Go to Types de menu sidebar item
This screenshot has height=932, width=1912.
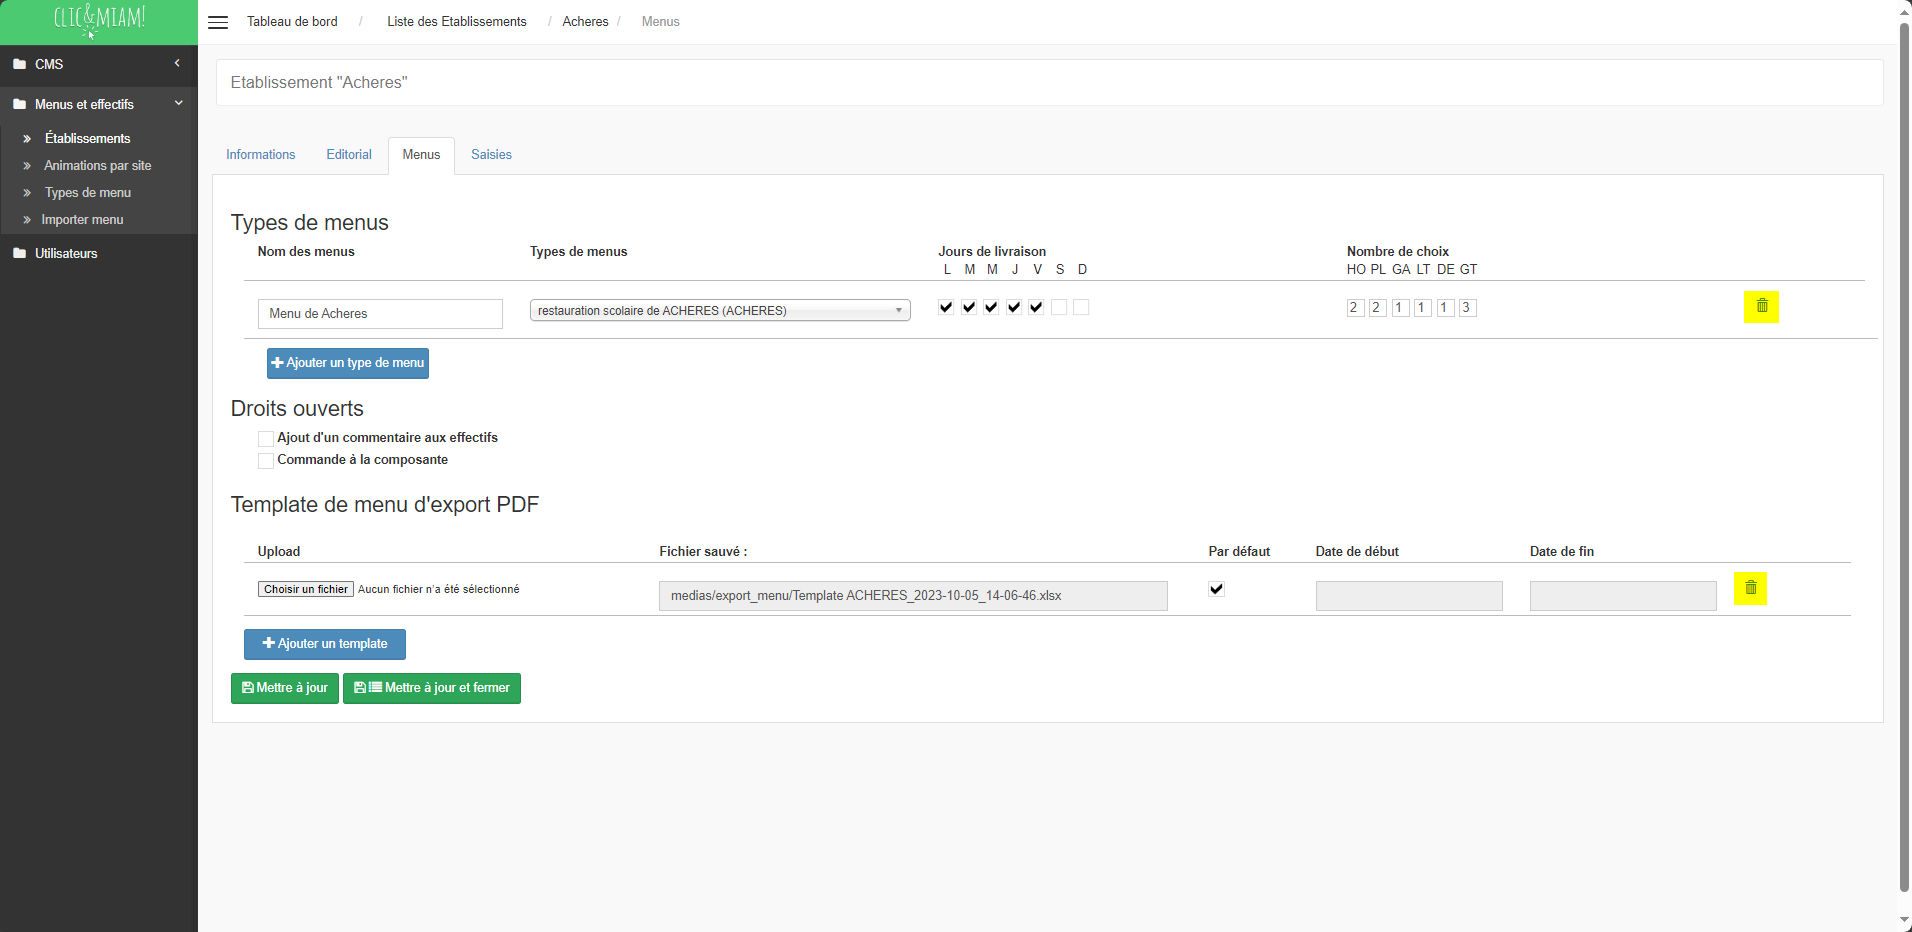(88, 192)
